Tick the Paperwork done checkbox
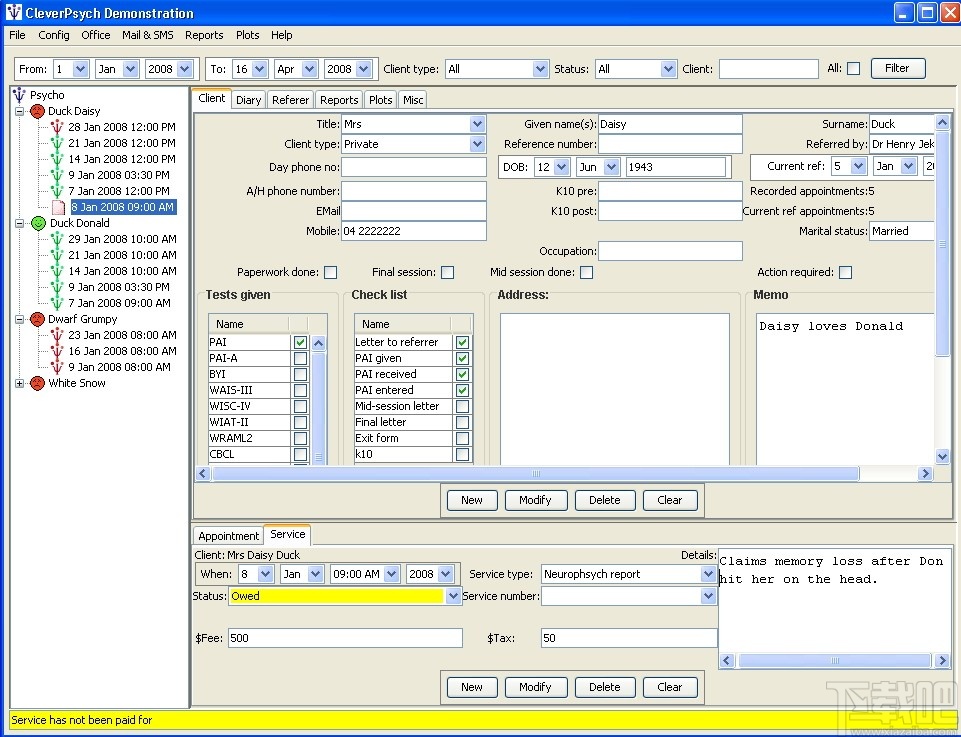Screen dimensions: 961x737 tap(330, 272)
